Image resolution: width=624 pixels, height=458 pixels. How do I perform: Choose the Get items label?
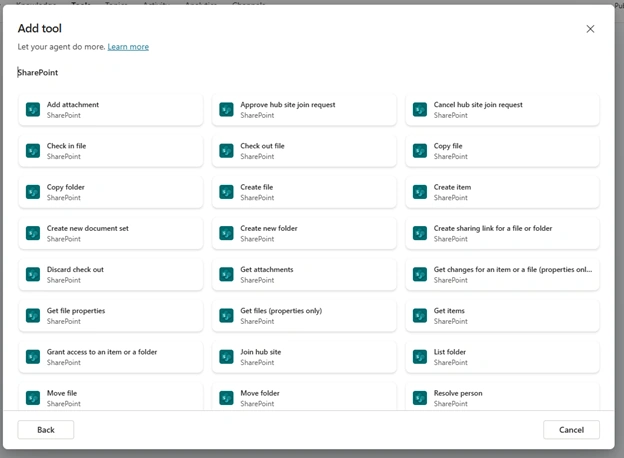pyautogui.click(x=449, y=311)
